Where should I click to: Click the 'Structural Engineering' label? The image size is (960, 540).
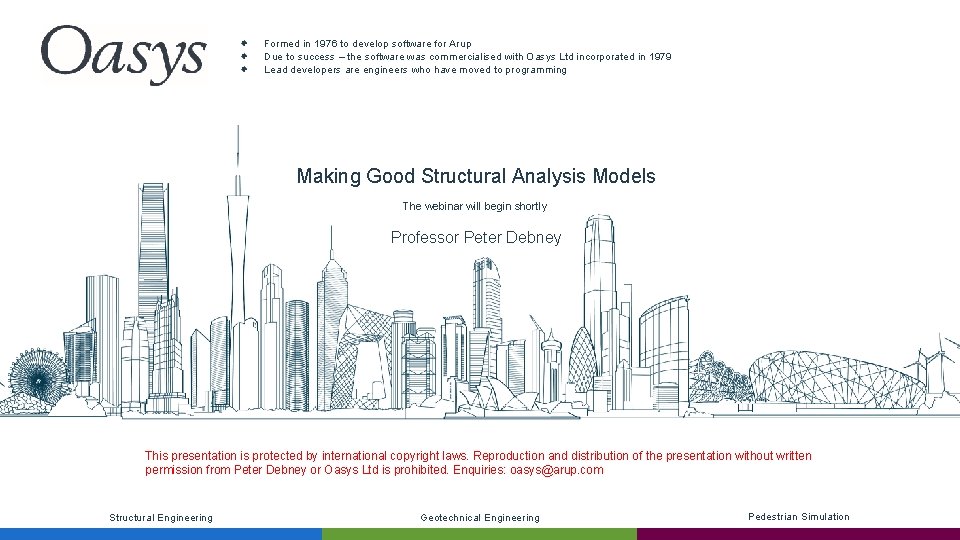click(161, 517)
